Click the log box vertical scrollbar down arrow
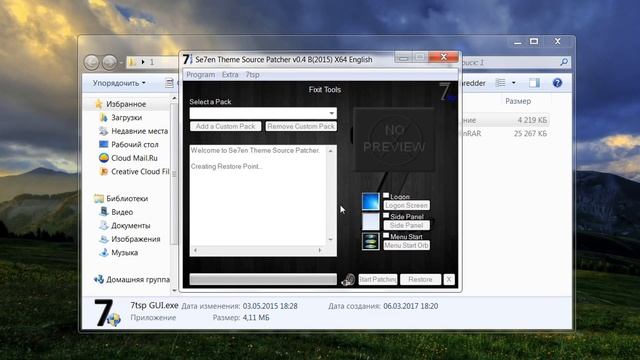 tap(331, 240)
